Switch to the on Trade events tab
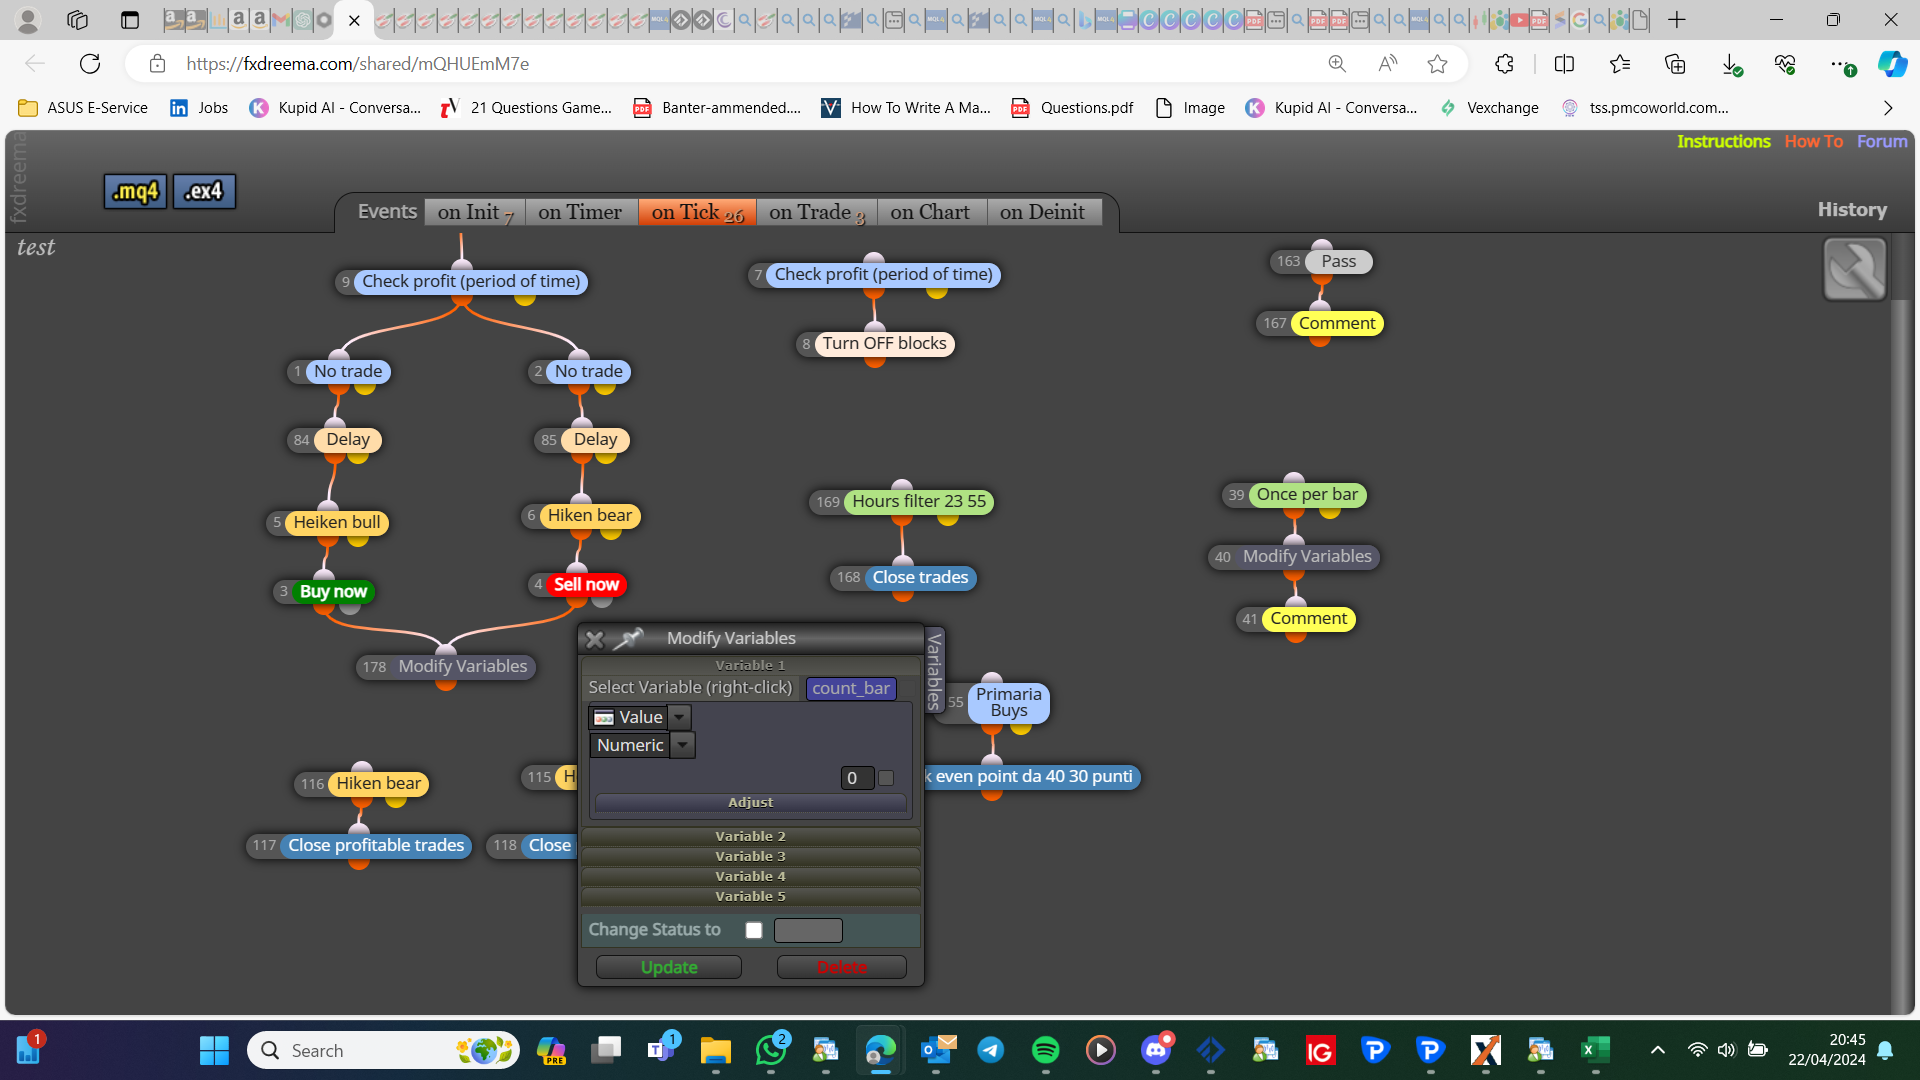 [x=816, y=212]
